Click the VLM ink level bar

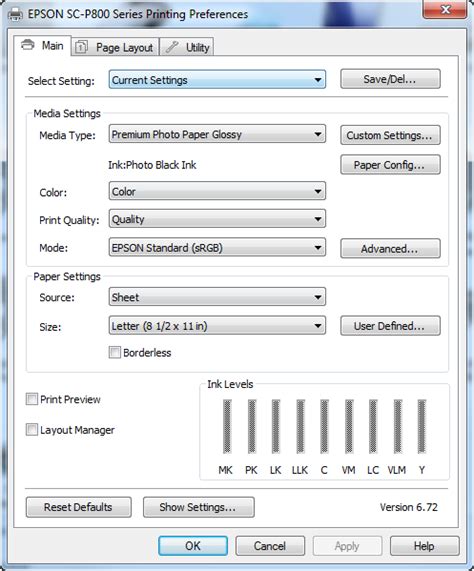398,426
